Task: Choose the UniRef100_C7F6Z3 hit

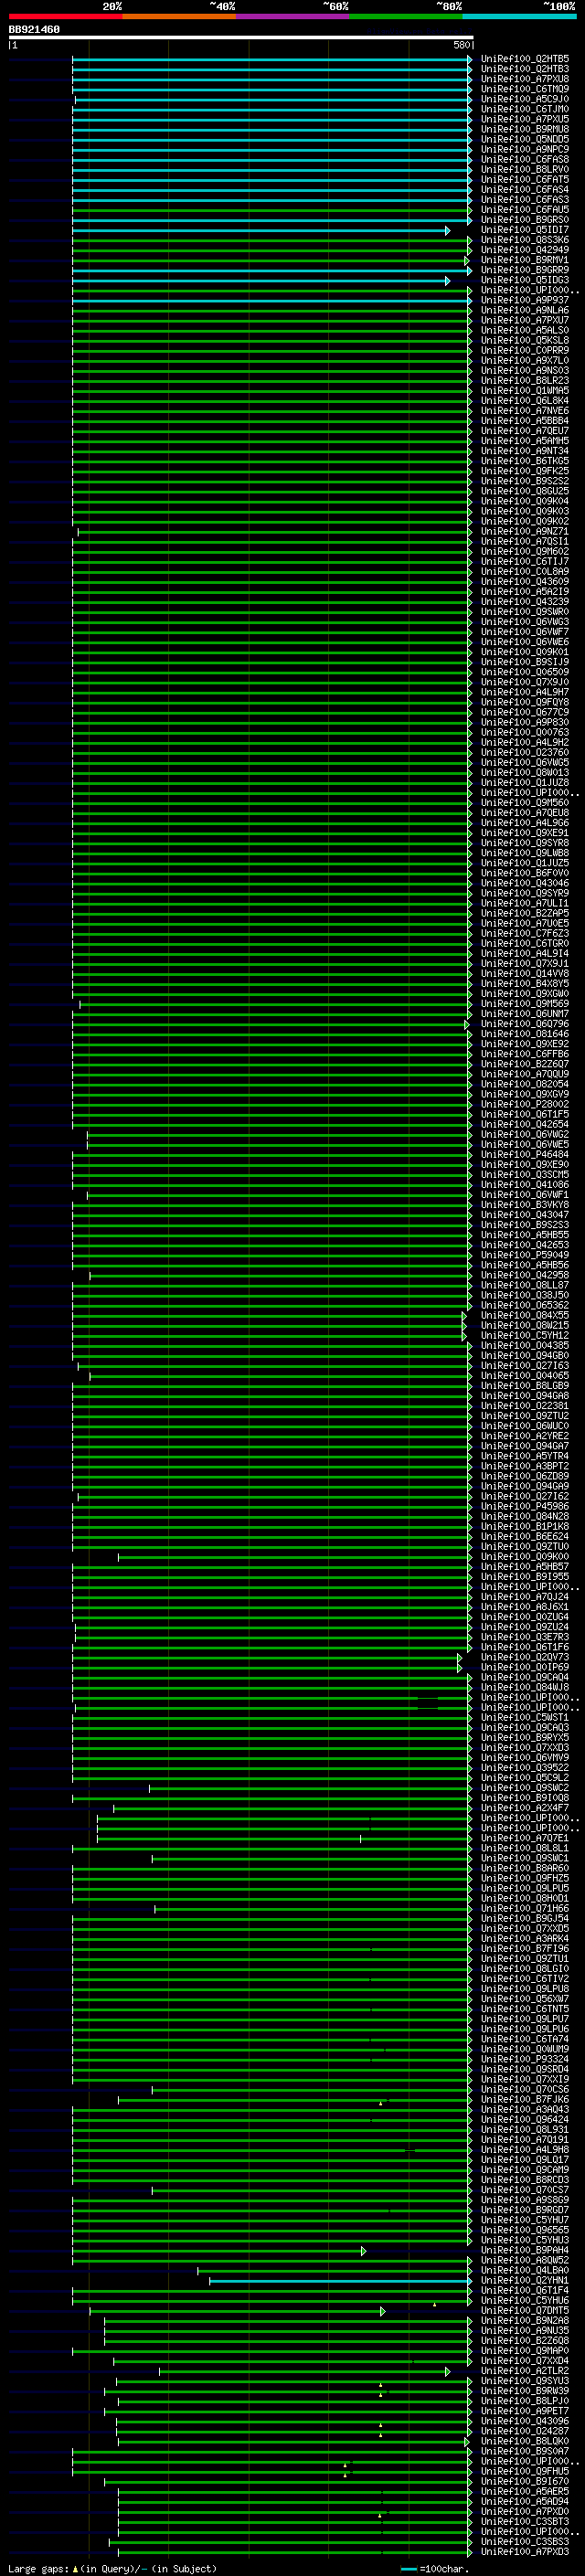Action: (525, 934)
